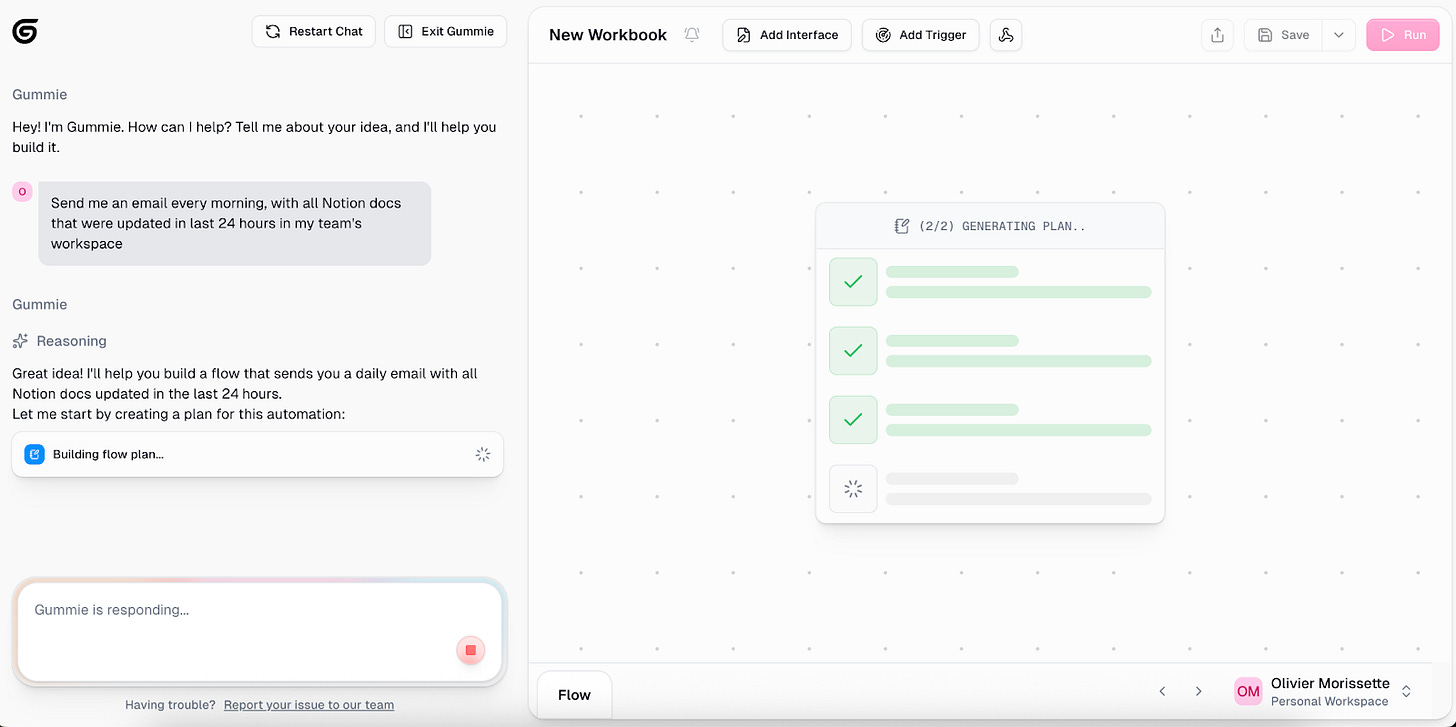Screen dimensions: 1456x727
Task: Click the Great idea response text
Action: coord(245,393)
